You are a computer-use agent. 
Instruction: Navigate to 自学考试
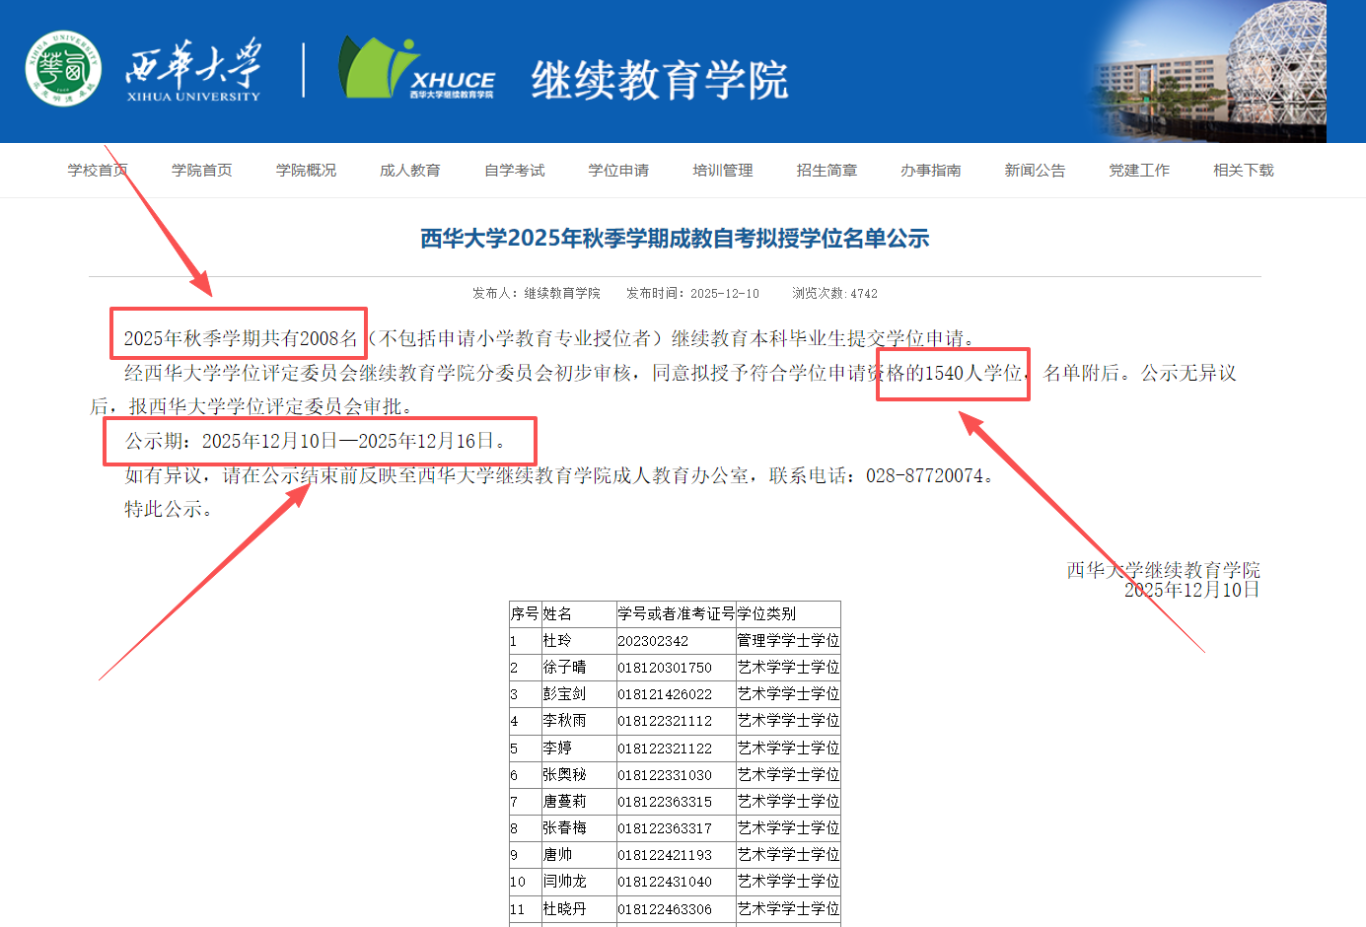(x=515, y=170)
